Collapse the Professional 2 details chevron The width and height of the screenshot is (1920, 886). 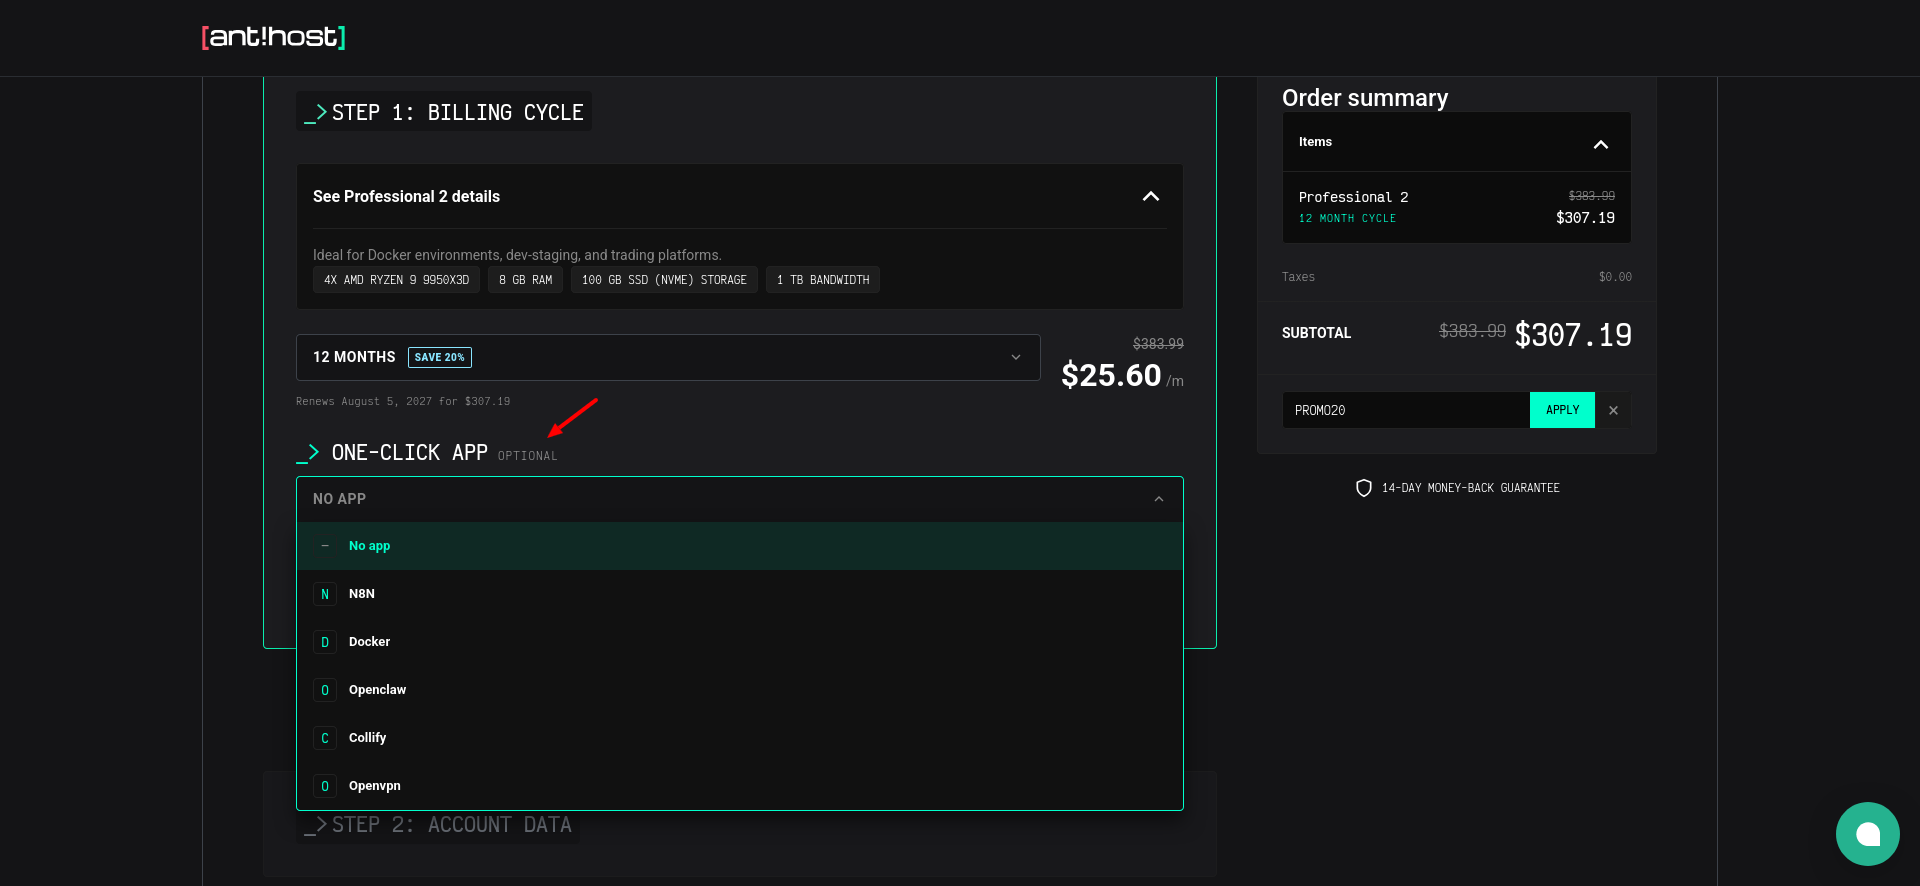[x=1151, y=196]
